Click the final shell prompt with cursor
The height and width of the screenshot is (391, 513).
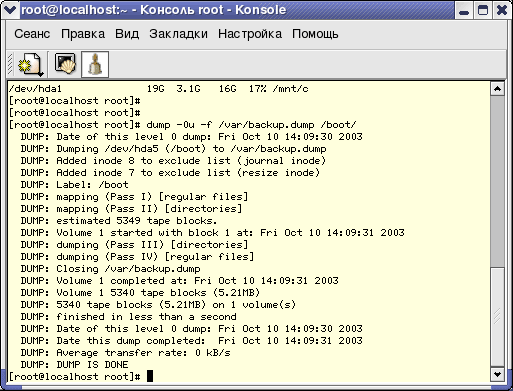pyautogui.click(x=81, y=377)
